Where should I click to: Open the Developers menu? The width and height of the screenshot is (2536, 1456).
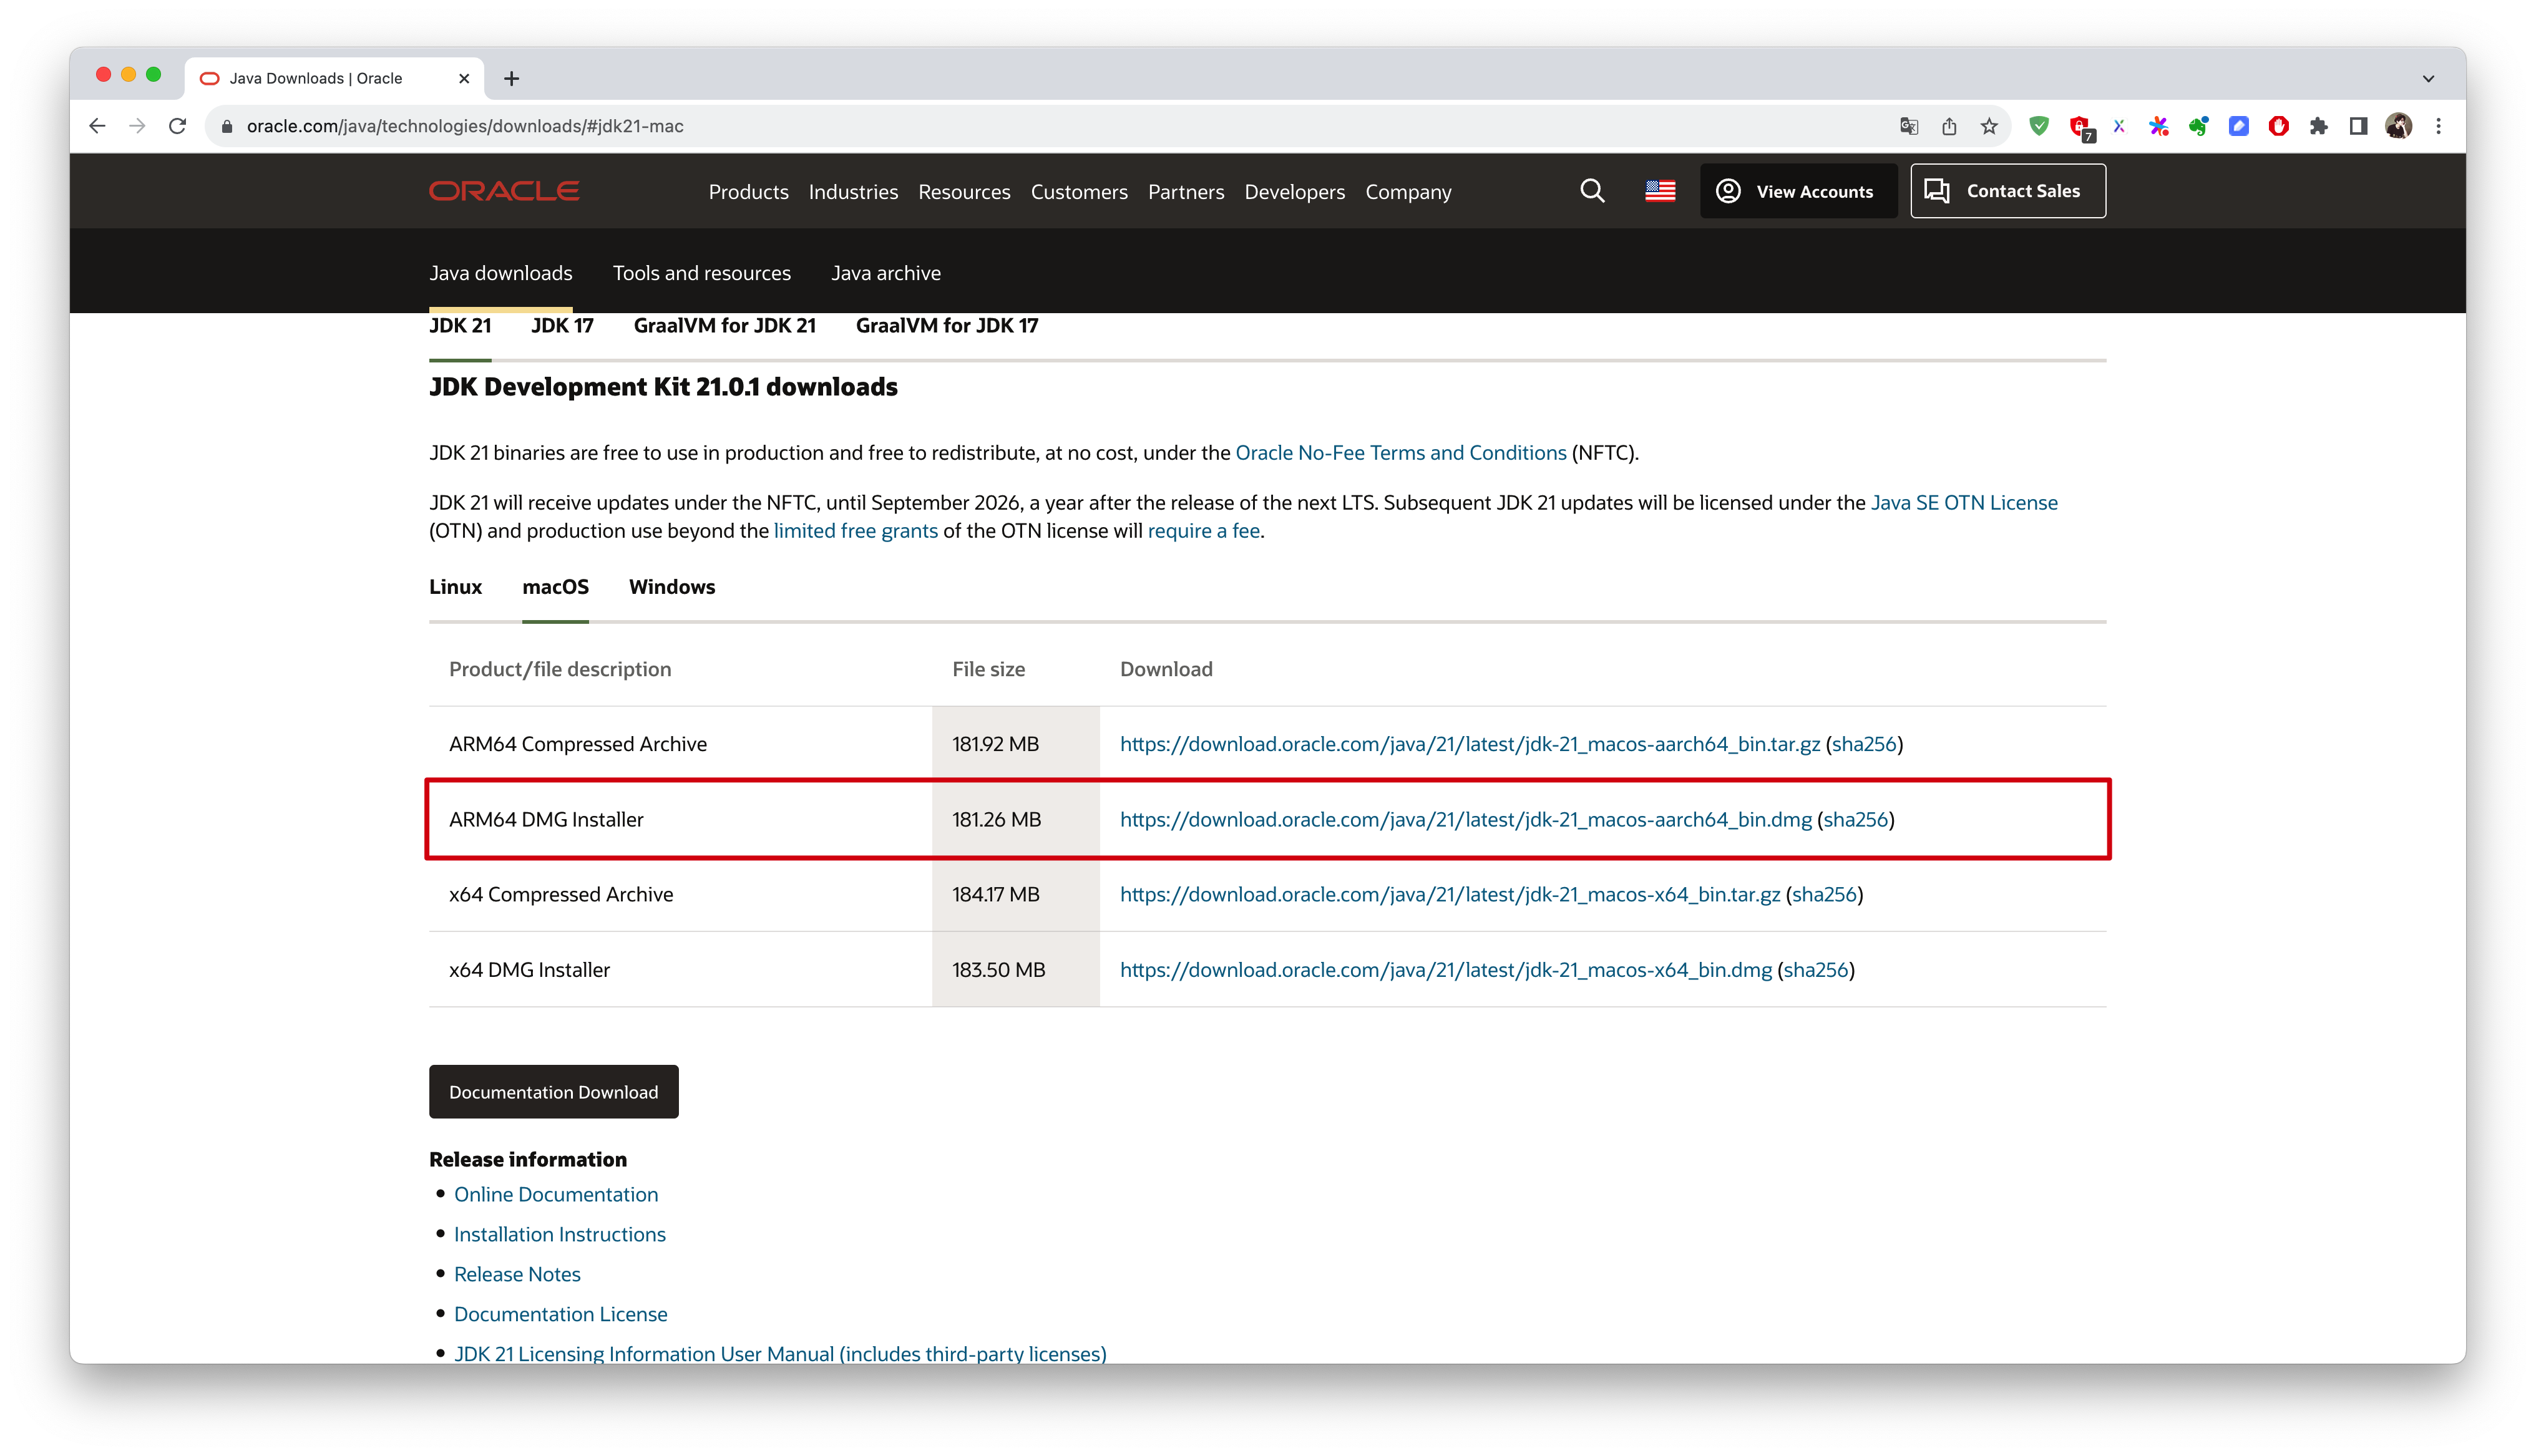pos(1294,192)
